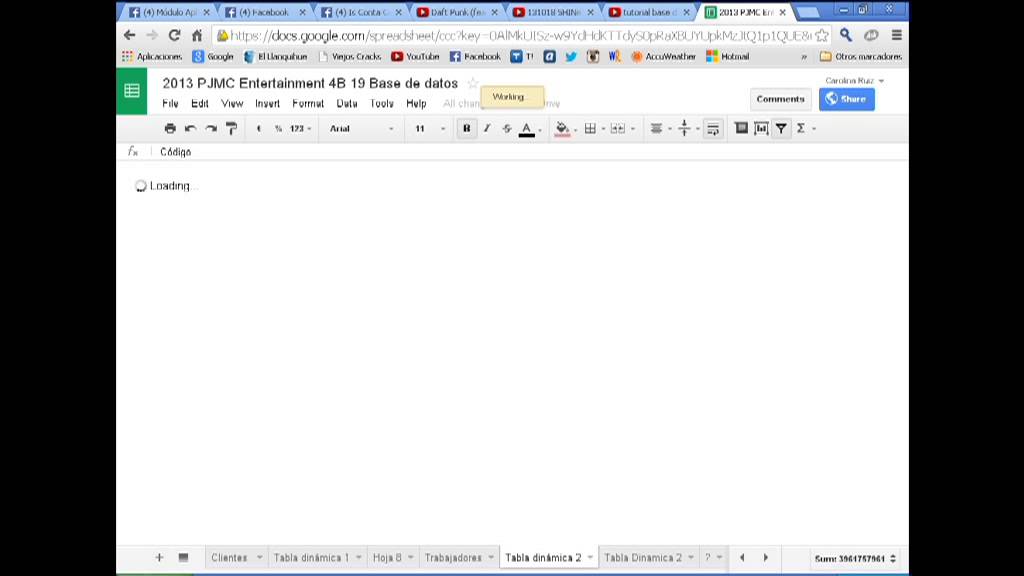Open the View menu
Screen dimensions: 1024x576
pos(232,103)
